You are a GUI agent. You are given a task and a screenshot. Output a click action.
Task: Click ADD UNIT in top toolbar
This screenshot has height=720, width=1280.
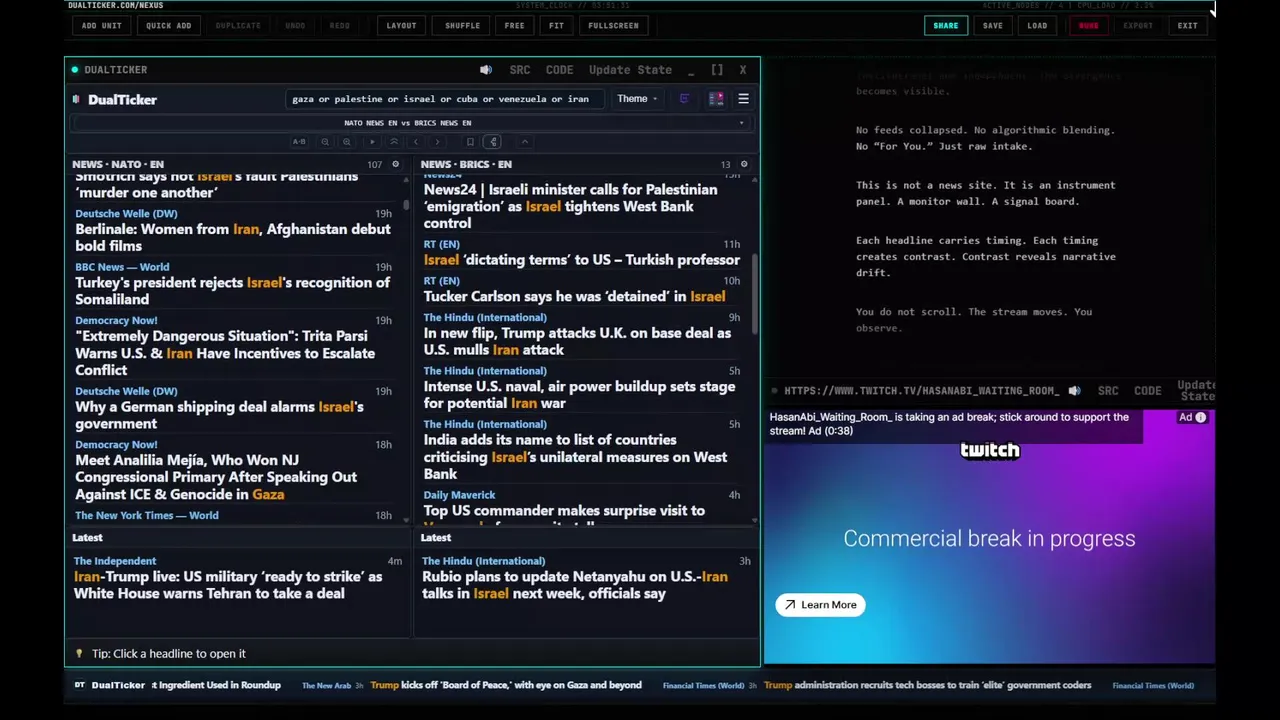pyautogui.click(x=102, y=26)
